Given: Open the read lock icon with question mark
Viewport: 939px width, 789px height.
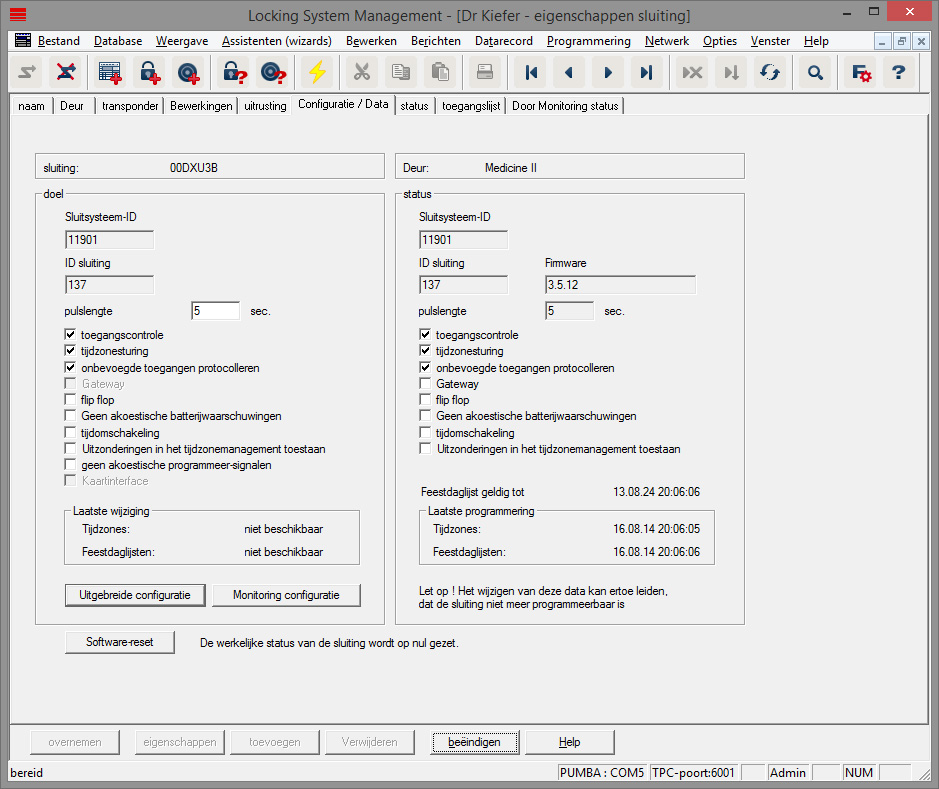Looking at the screenshot, I should click(x=231, y=72).
